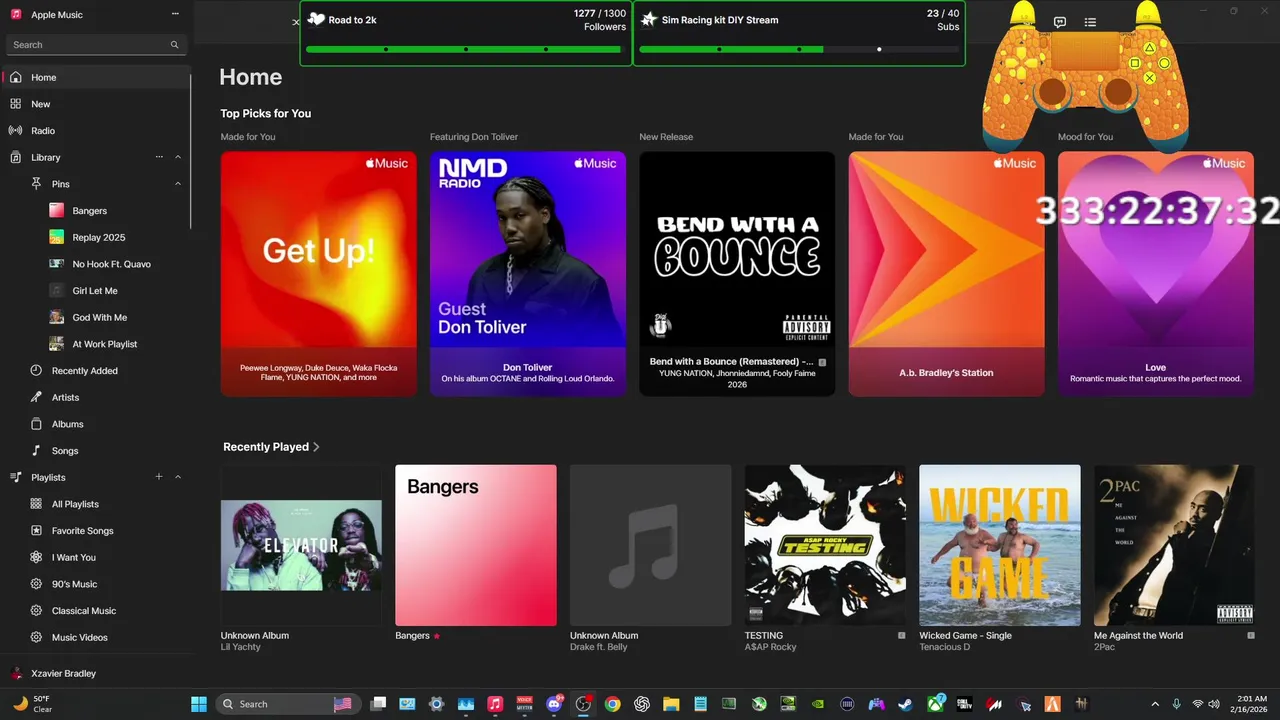Show hidden system tray icons
Screen dimensions: 1280x720
tap(1155, 704)
